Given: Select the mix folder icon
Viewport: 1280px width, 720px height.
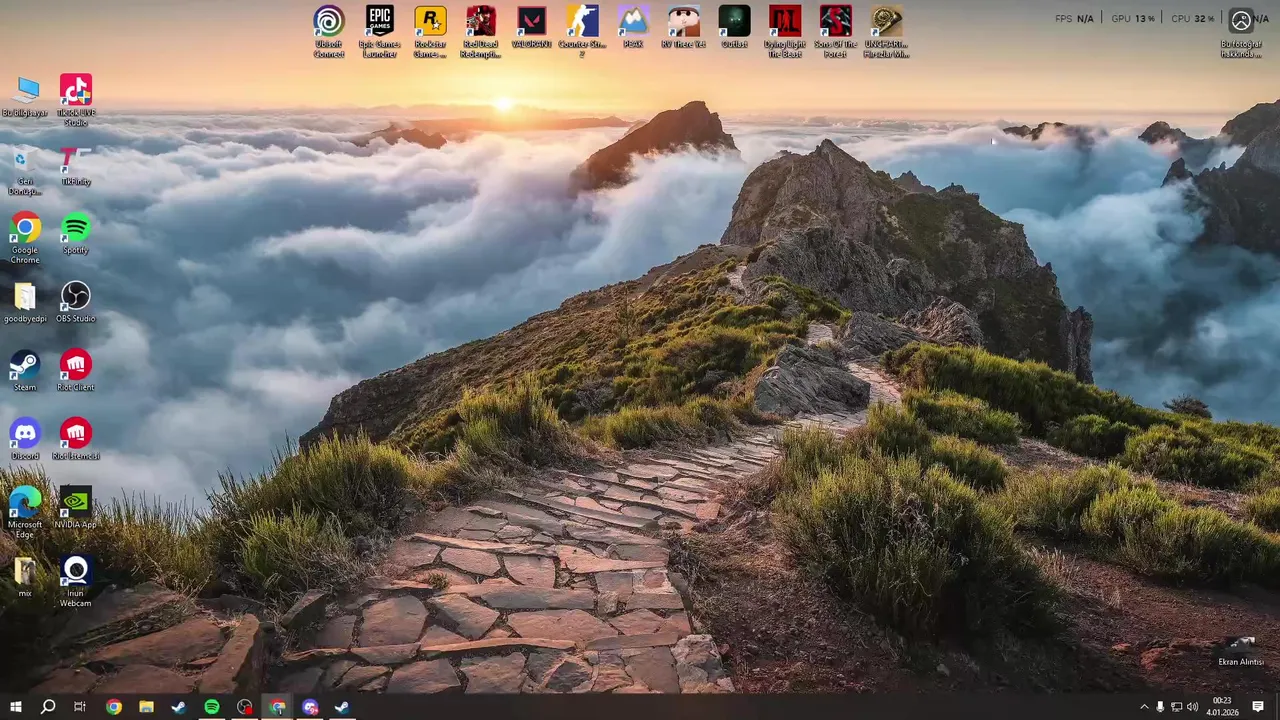Looking at the screenshot, I should point(25,578).
